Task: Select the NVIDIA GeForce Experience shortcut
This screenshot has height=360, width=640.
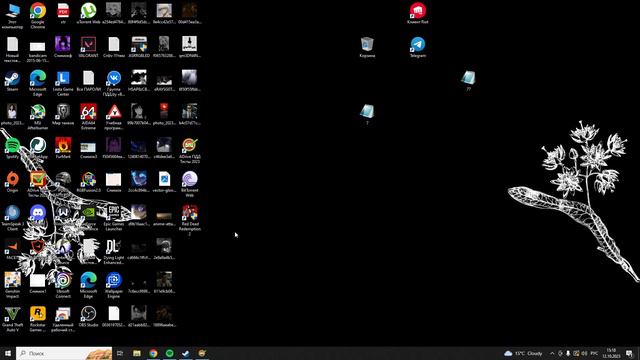Action: (x=88, y=217)
